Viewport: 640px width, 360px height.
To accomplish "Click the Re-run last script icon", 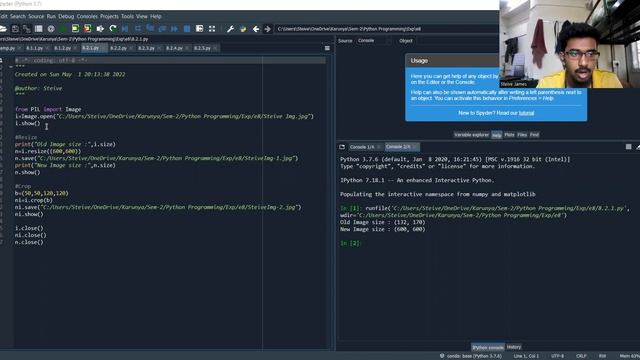I will (x=113, y=29).
